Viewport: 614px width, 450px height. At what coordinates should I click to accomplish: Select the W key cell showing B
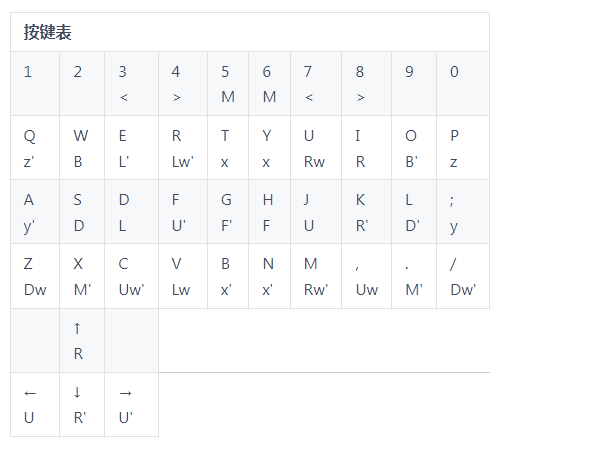82,148
